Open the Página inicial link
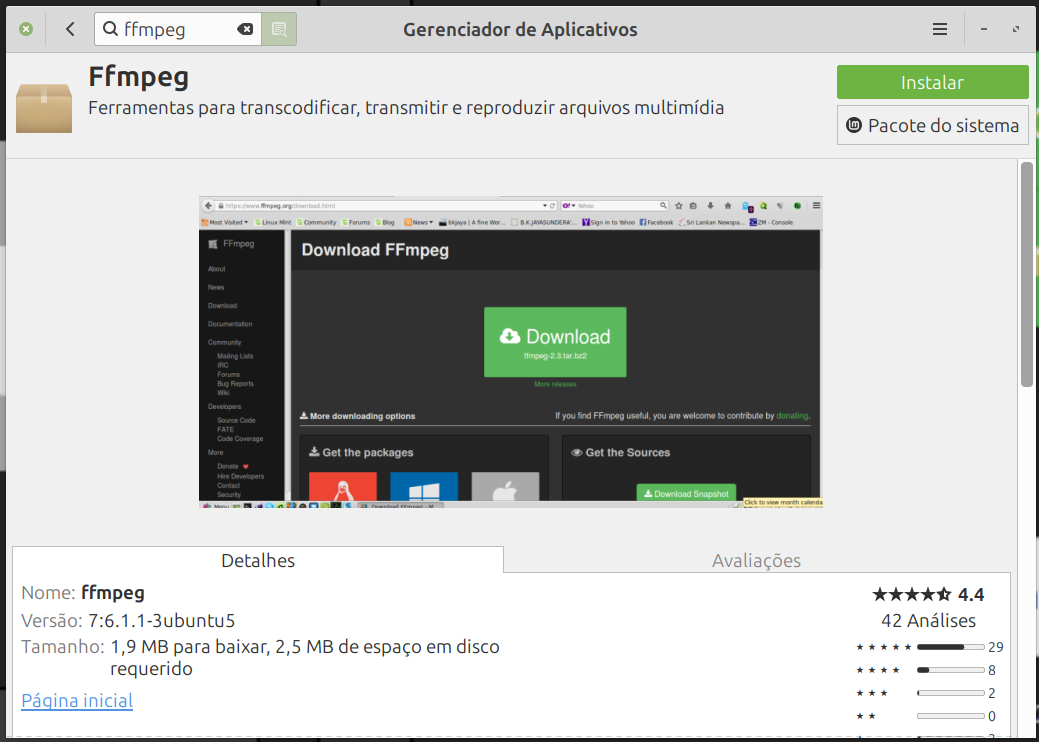Screen dimensions: 1039x742 77,700
